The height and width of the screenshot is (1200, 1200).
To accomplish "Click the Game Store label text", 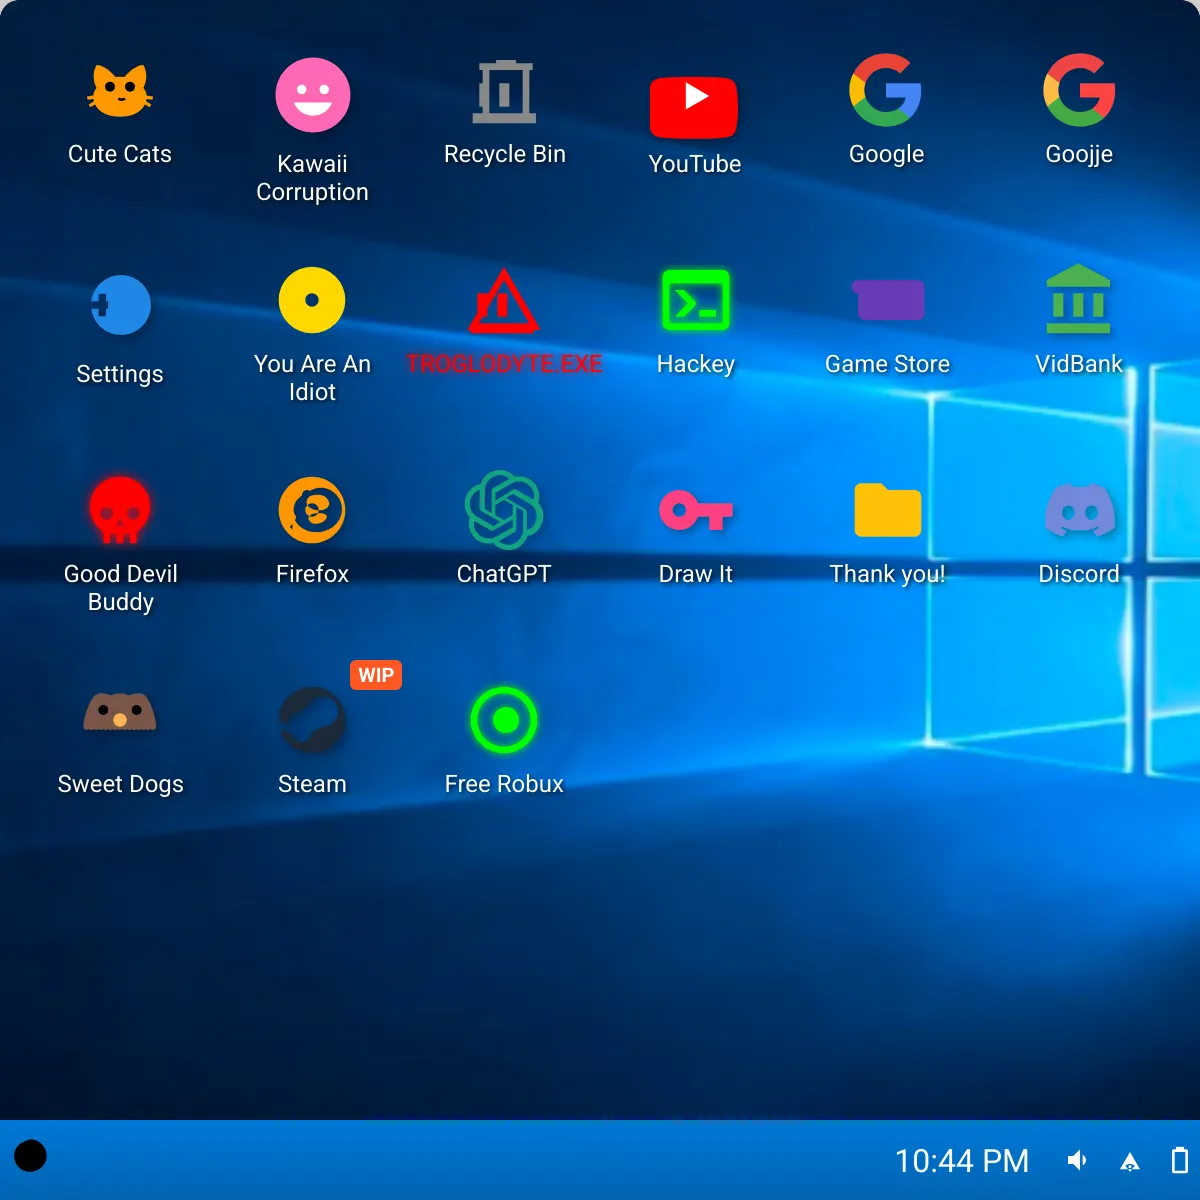I will 888,364.
